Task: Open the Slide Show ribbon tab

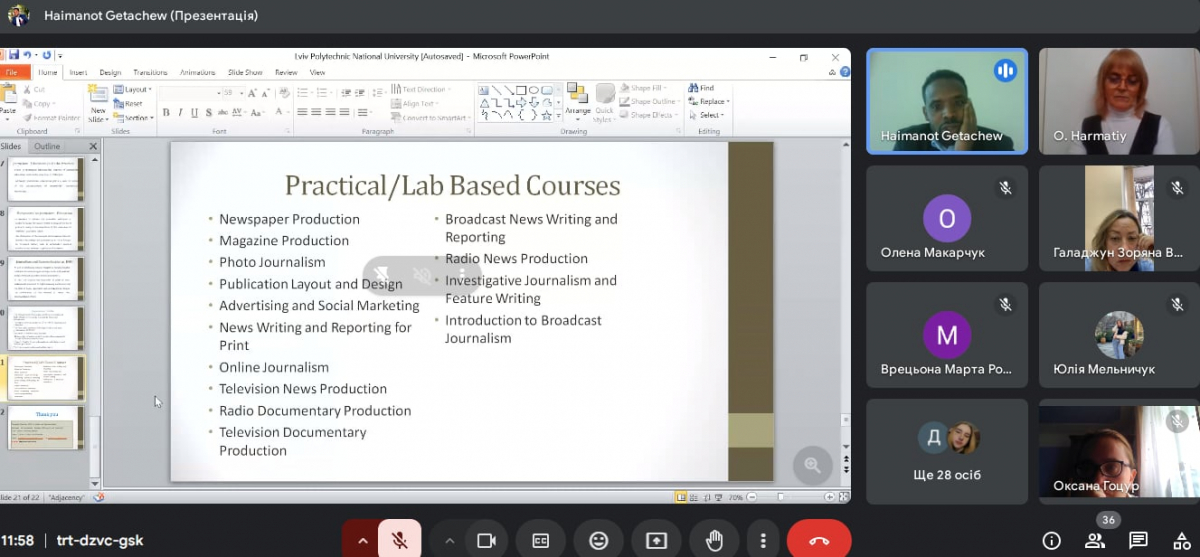Action: 245,72
